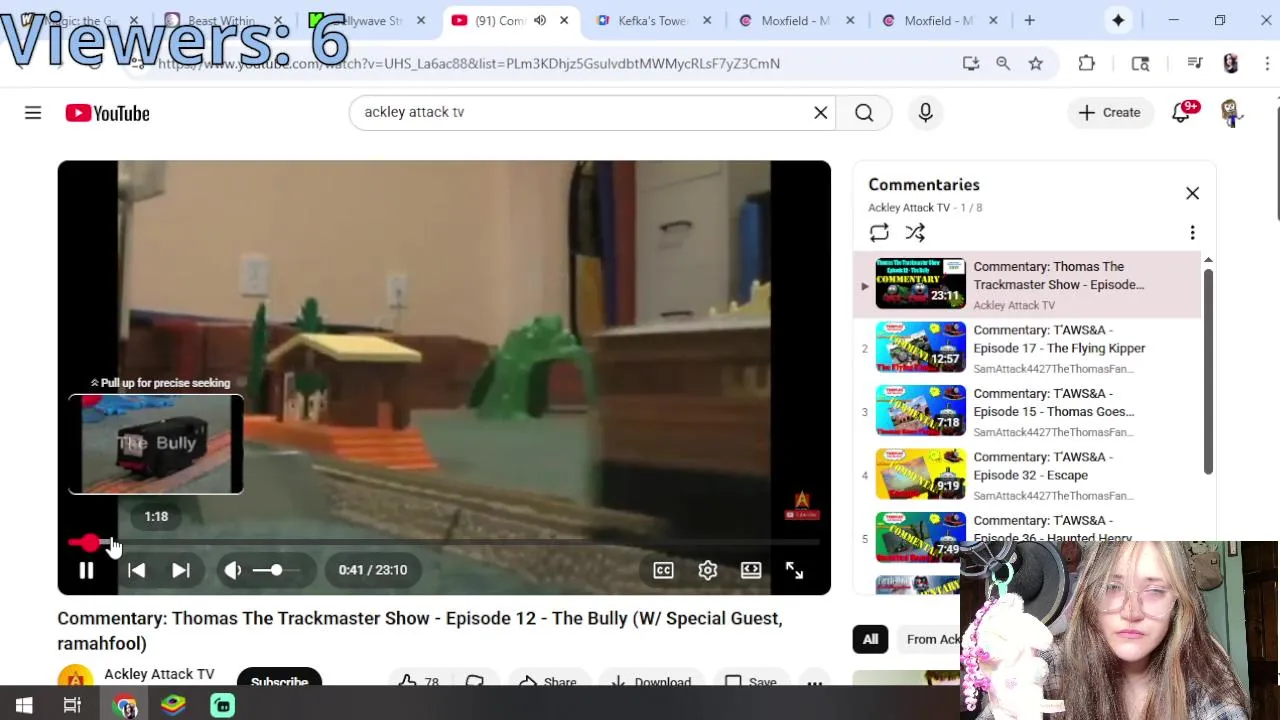Open Windows Start menu
1280x720 pixels.
24,706
